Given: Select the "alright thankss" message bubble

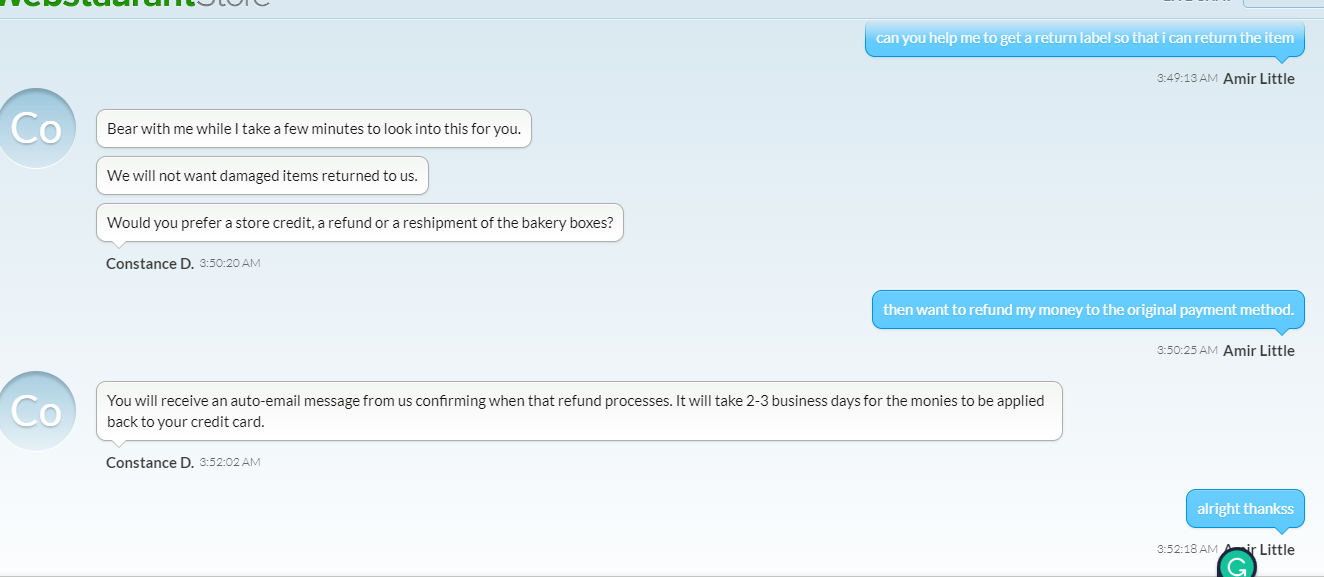Looking at the screenshot, I should [x=1245, y=509].
